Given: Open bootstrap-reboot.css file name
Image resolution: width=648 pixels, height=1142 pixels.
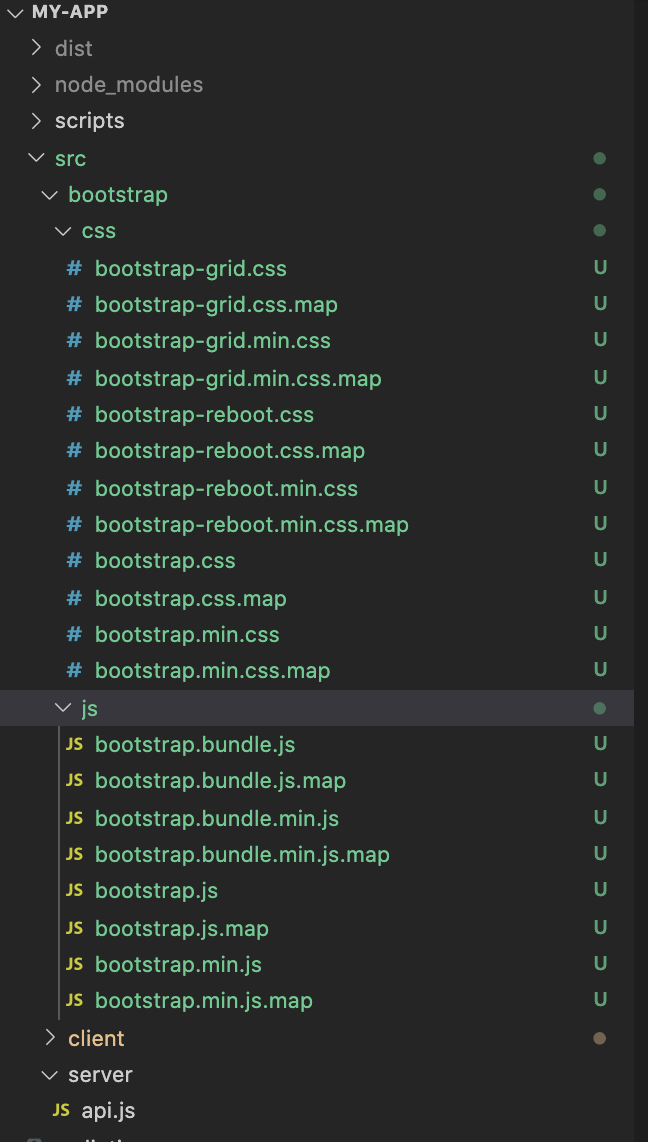Looking at the screenshot, I should pyautogui.click(x=205, y=415).
